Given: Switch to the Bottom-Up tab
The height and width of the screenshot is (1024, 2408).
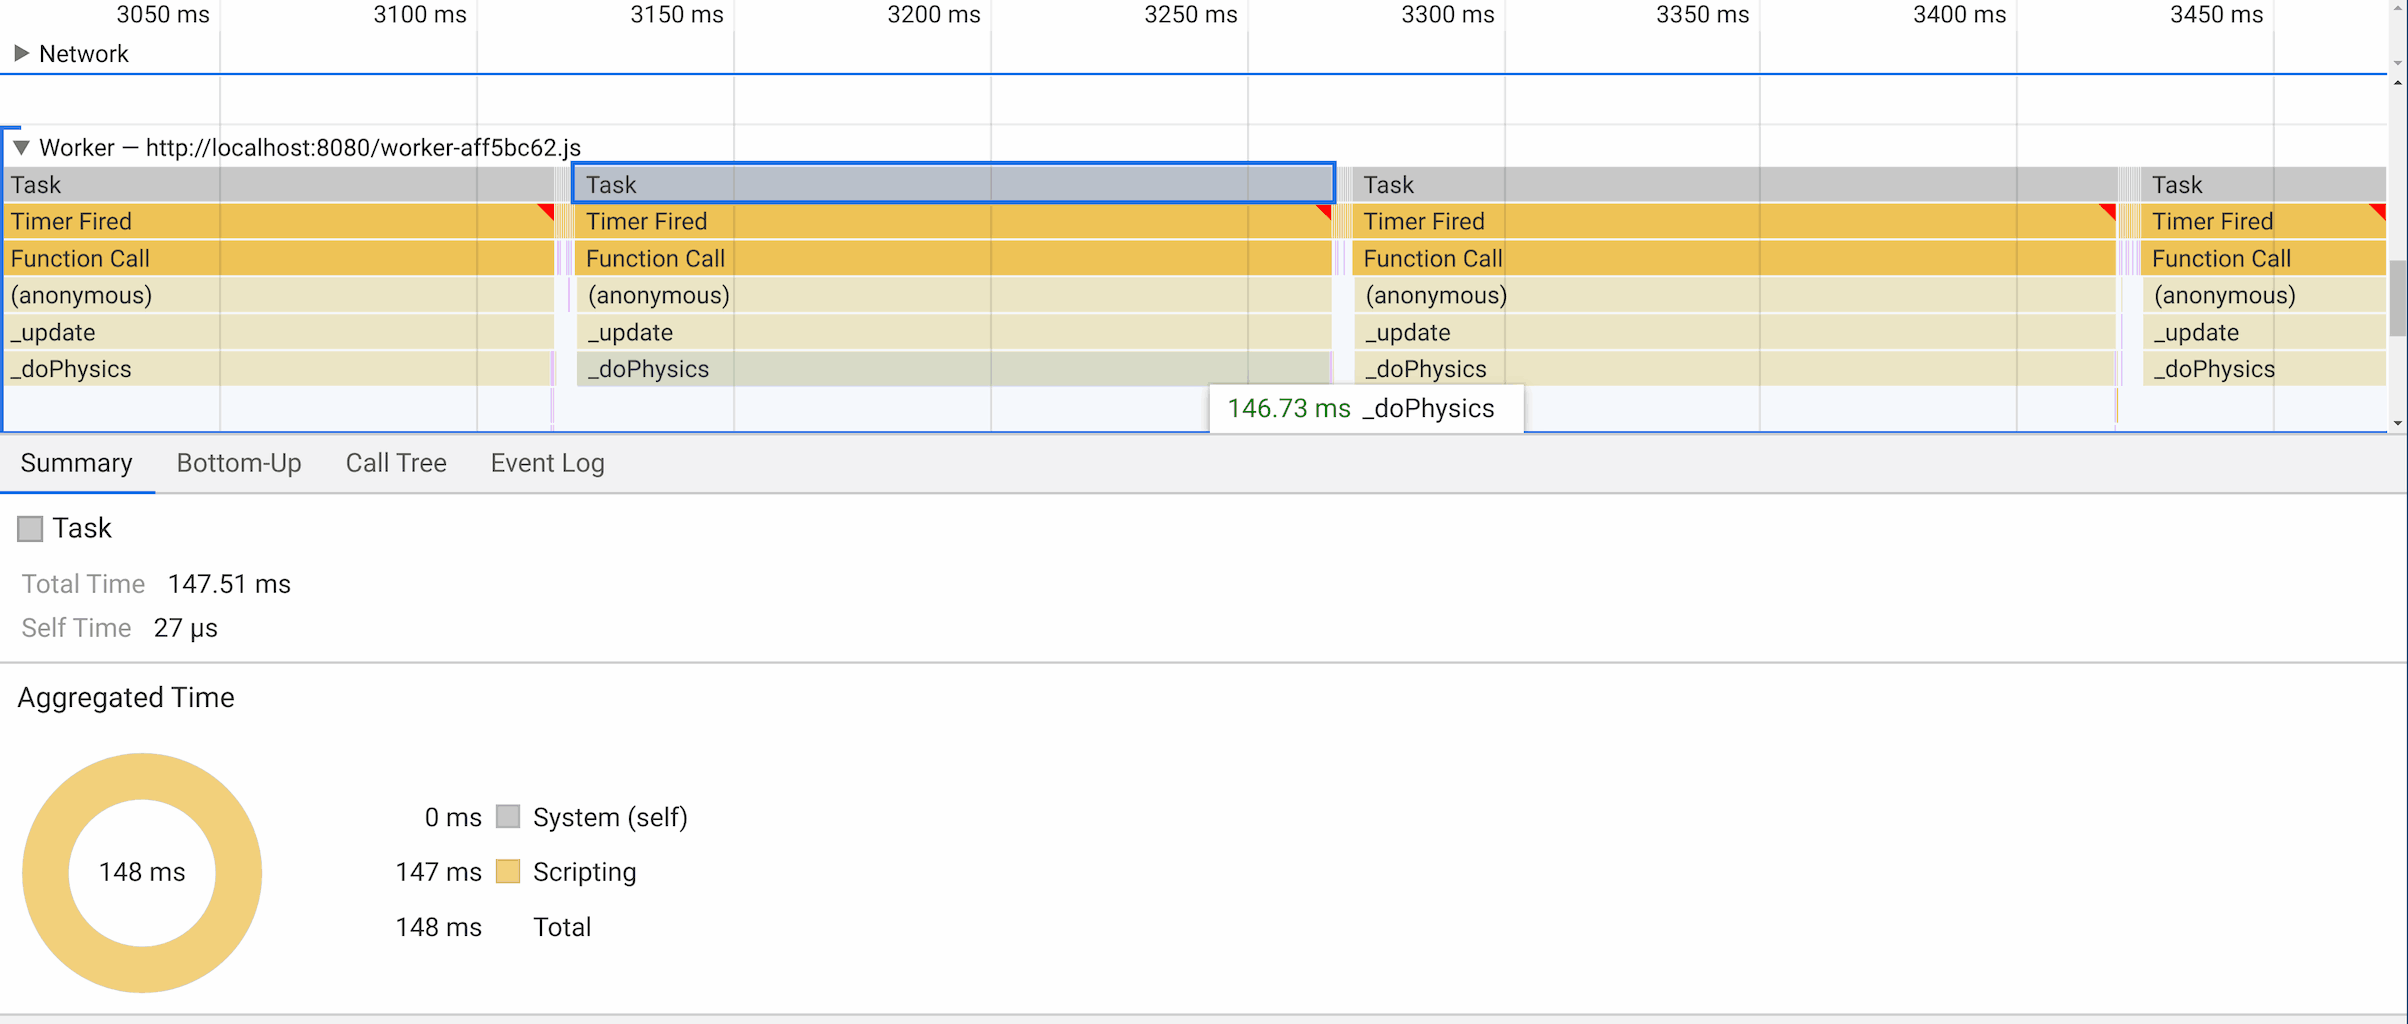Looking at the screenshot, I should (238, 463).
